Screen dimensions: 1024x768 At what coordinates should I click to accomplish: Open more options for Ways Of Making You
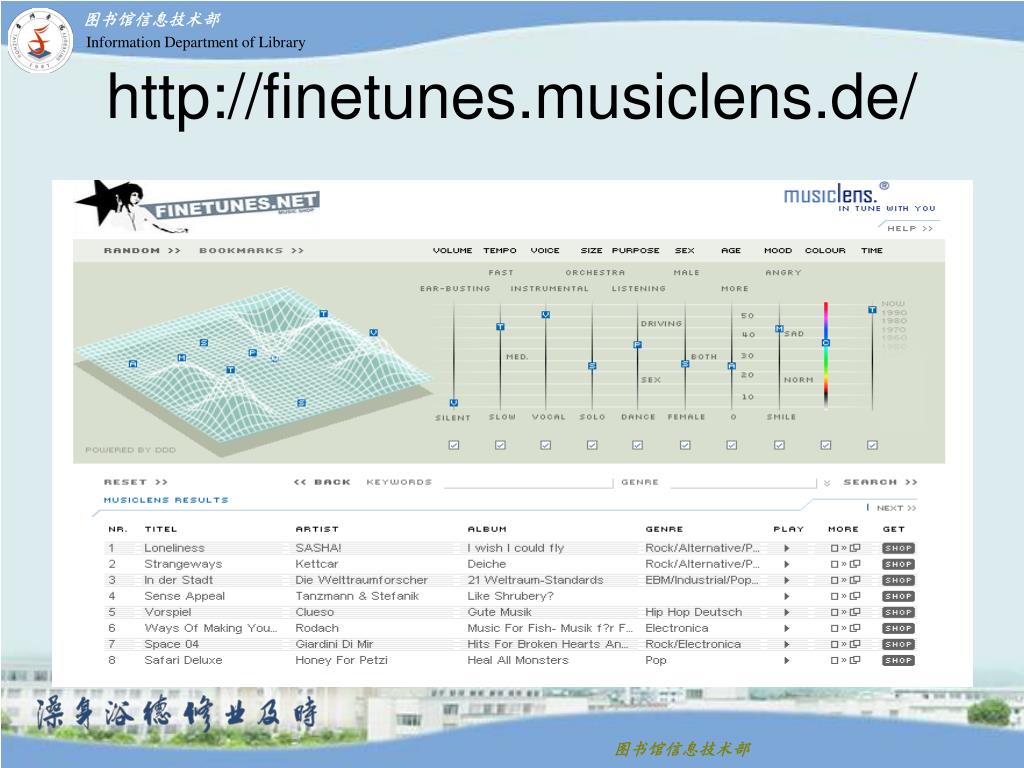click(x=846, y=628)
